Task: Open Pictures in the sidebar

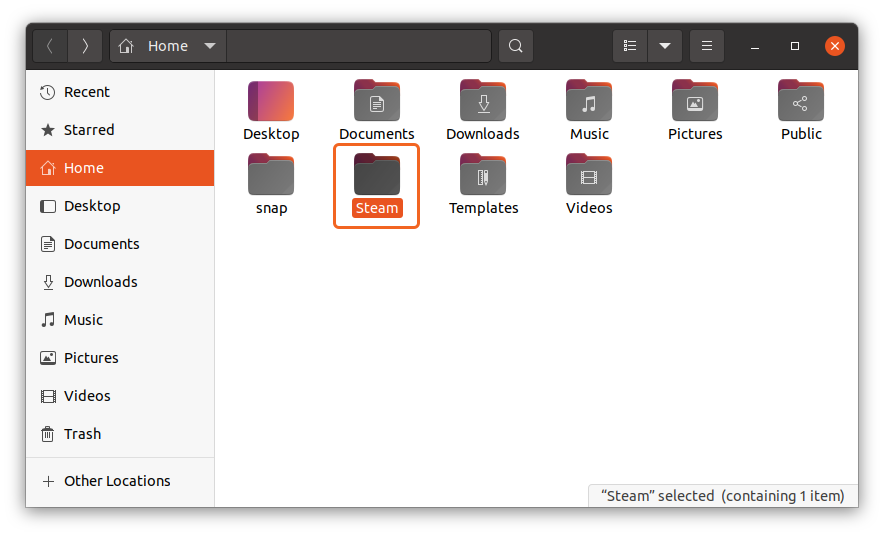Action: pos(120,358)
